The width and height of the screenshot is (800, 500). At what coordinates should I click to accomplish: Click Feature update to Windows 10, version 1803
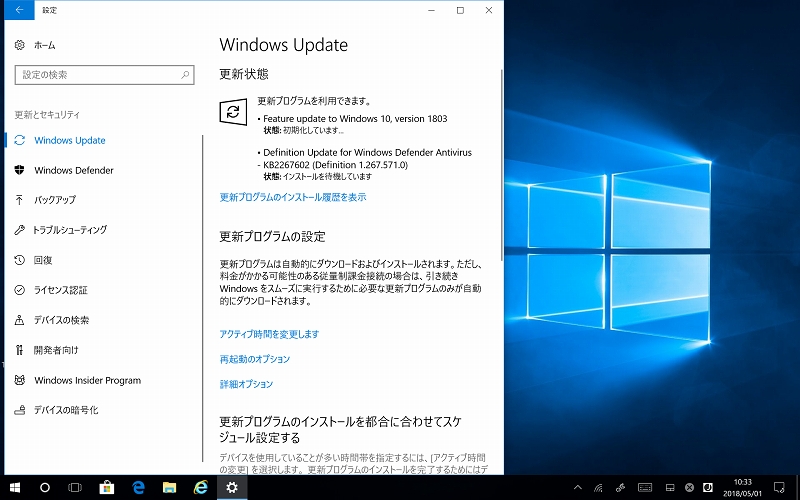tap(355, 118)
